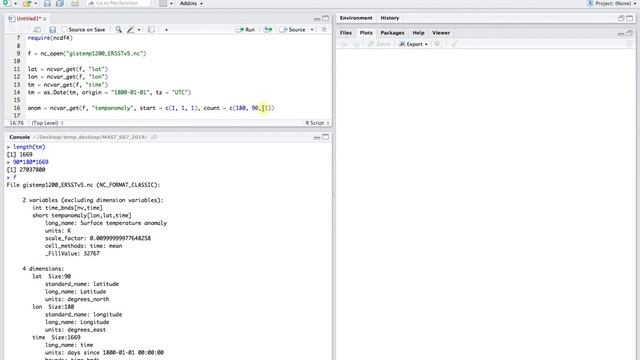
Task: Click the Open File folder icon
Action: [x=27, y=3]
